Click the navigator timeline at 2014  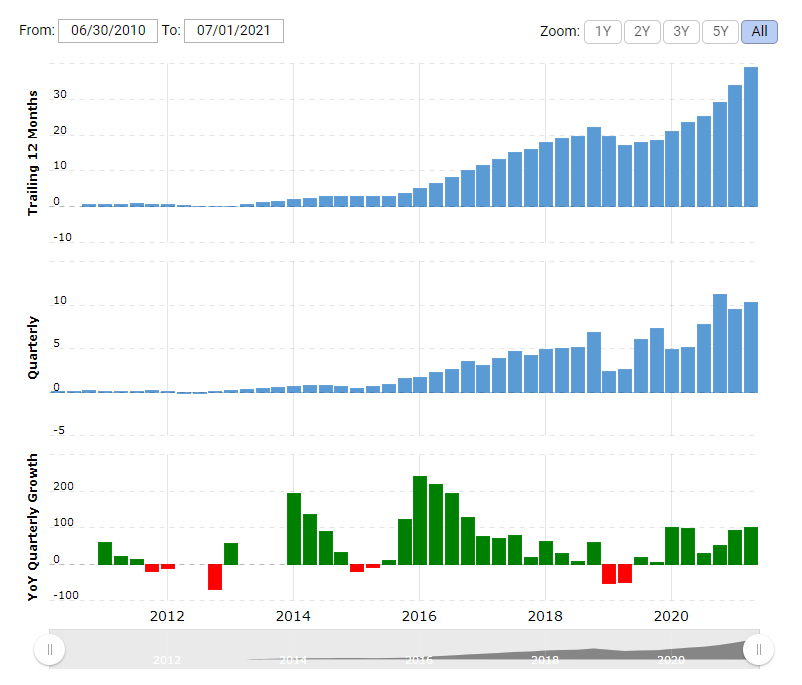[x=293, y=660]
